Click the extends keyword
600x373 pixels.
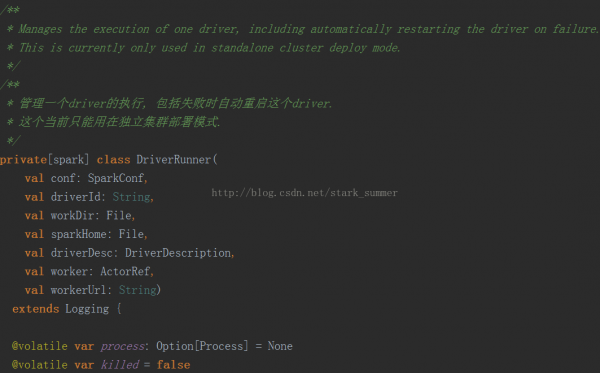(36, 309)
